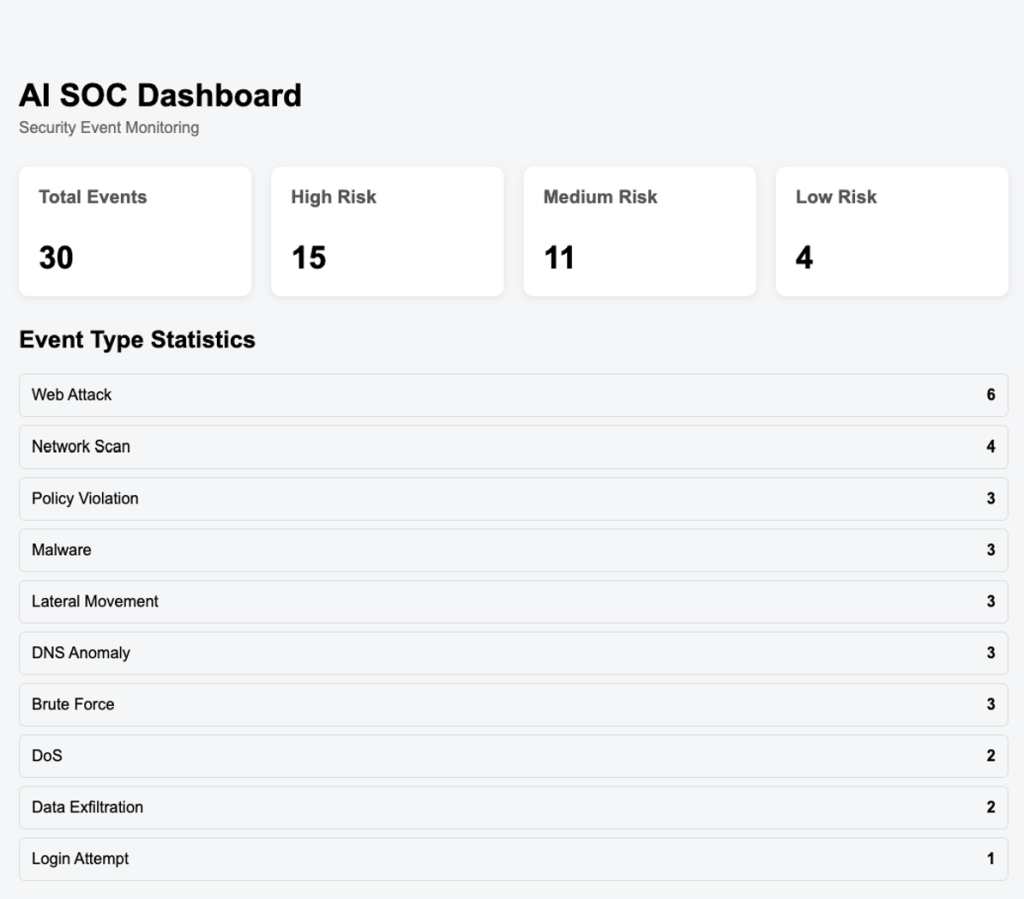Screen dimensions: 1024x899
Task: Select the Login Attempt row
Action: 513,859
